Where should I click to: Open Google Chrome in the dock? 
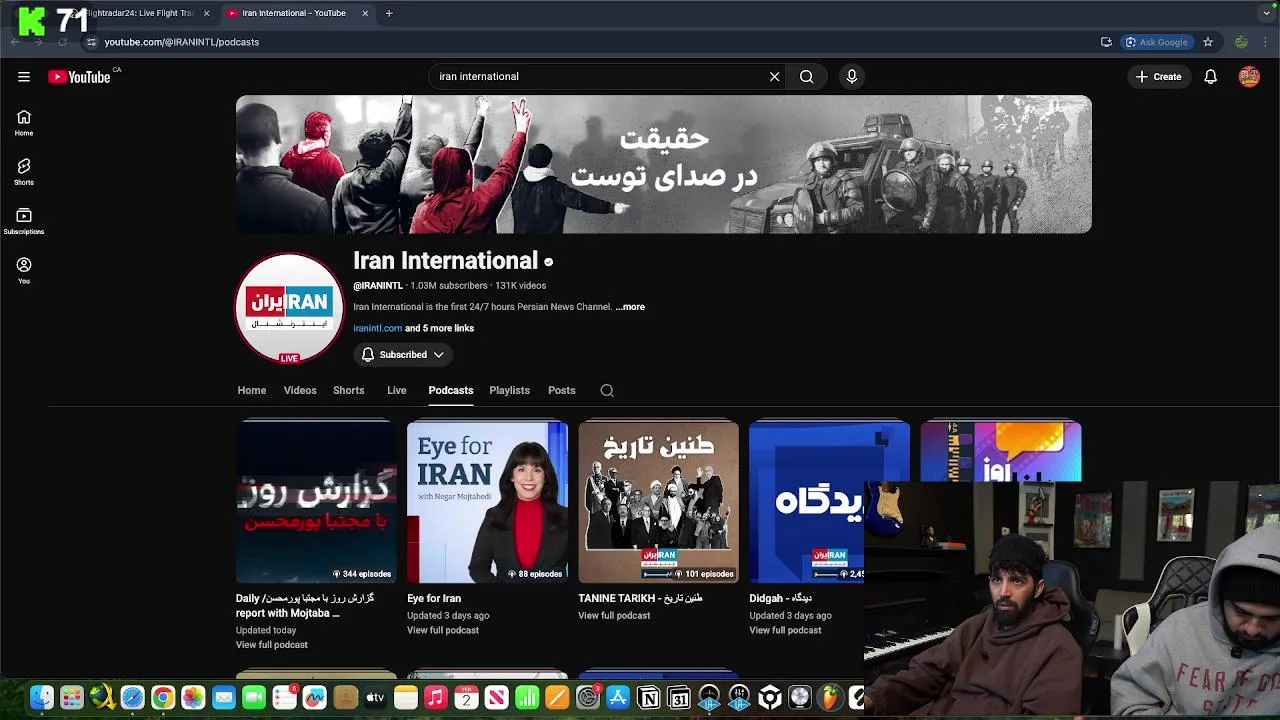coord(162,698)
